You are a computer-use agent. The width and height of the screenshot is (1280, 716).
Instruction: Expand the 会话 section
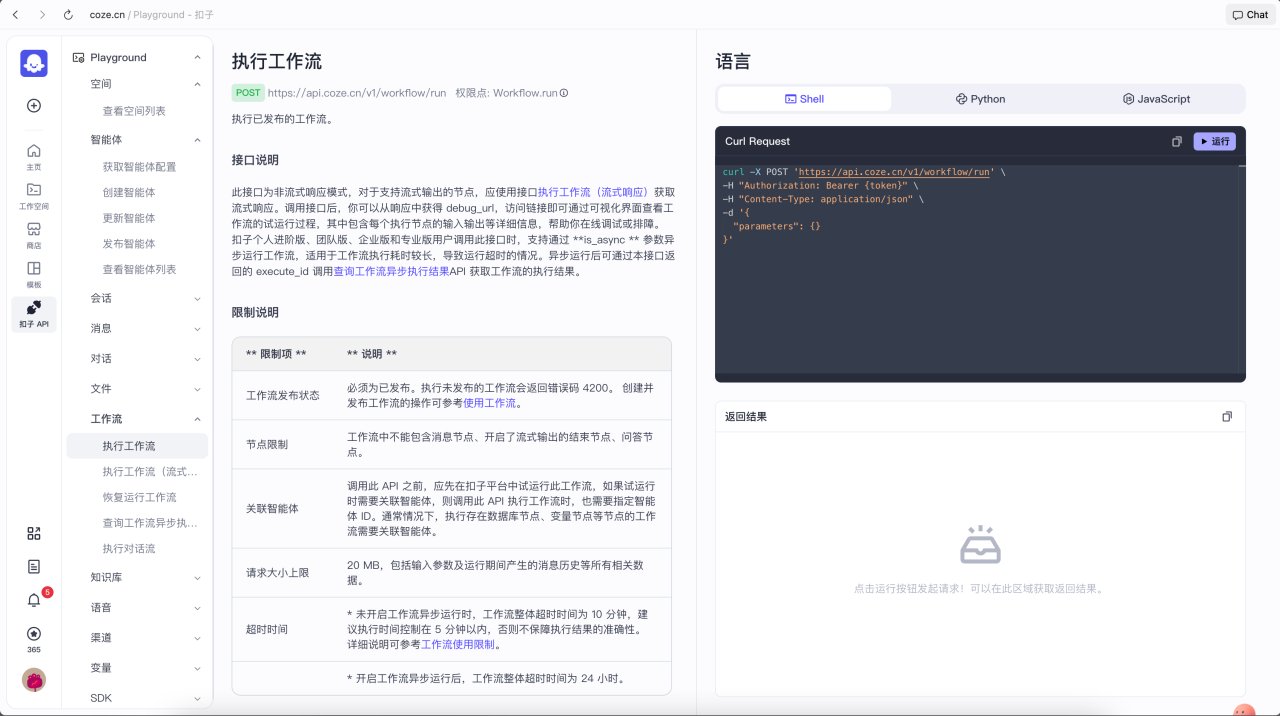(197, 298)
